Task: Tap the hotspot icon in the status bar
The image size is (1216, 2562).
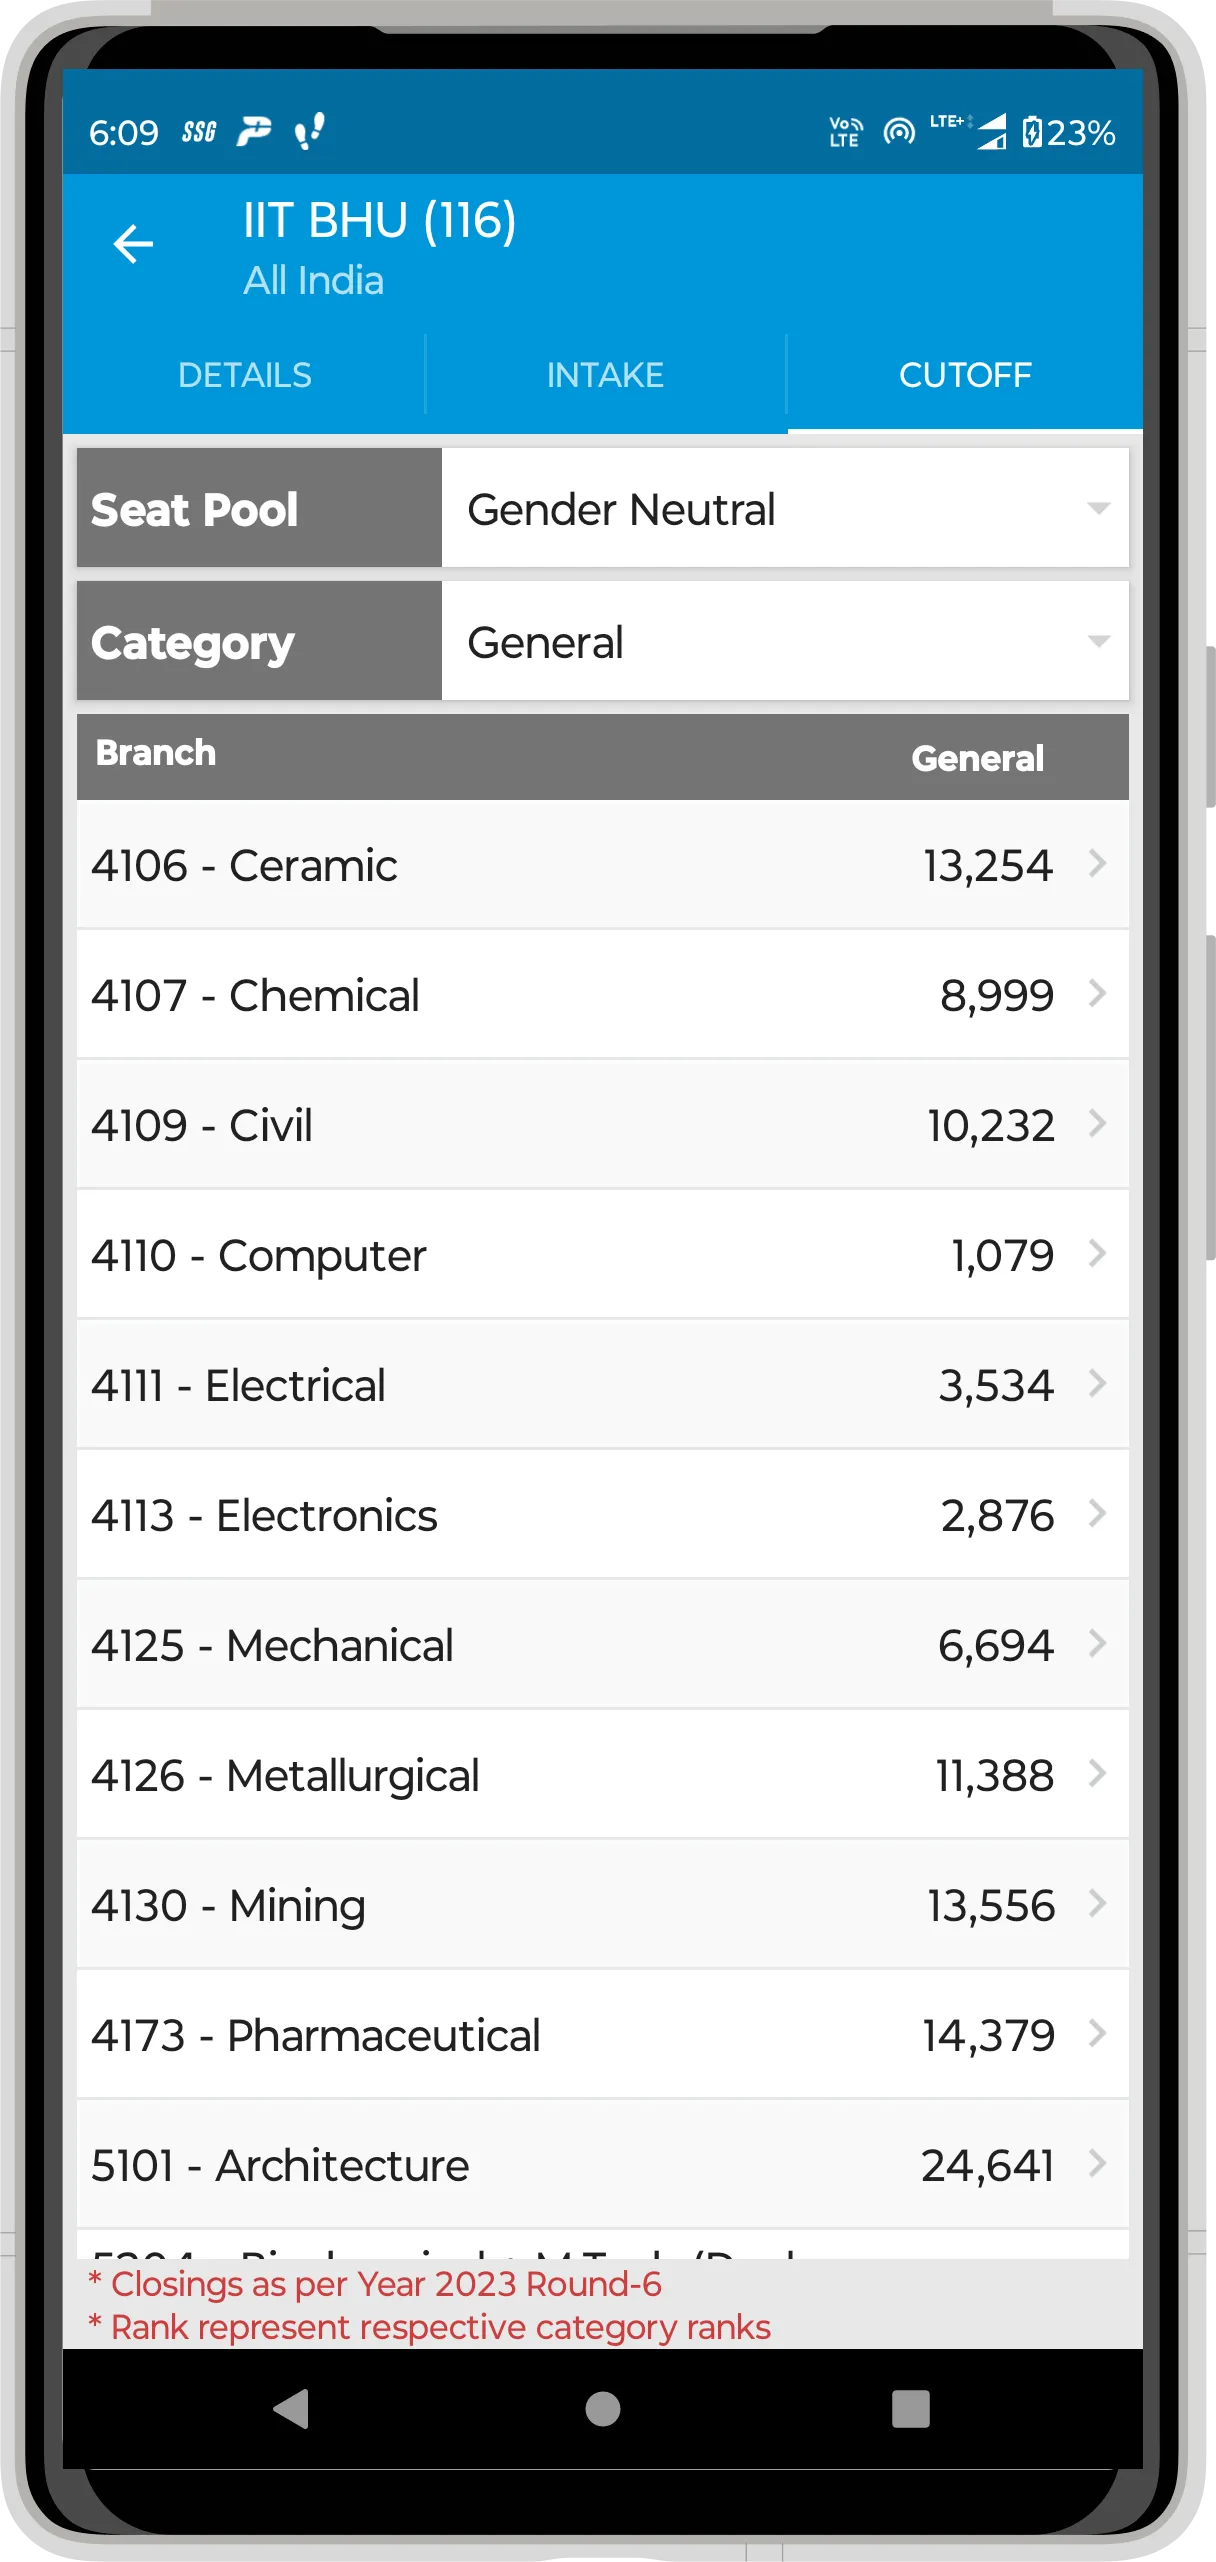Action: (x=896, y=130)
